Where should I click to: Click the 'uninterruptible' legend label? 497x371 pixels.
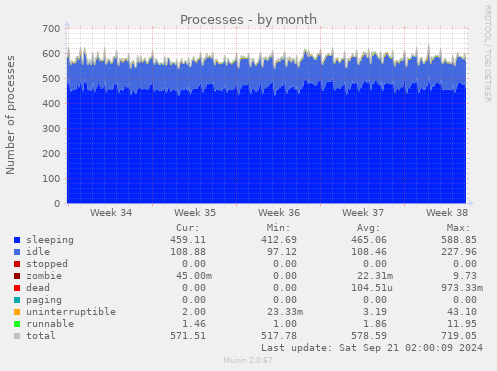pos(71,312)
